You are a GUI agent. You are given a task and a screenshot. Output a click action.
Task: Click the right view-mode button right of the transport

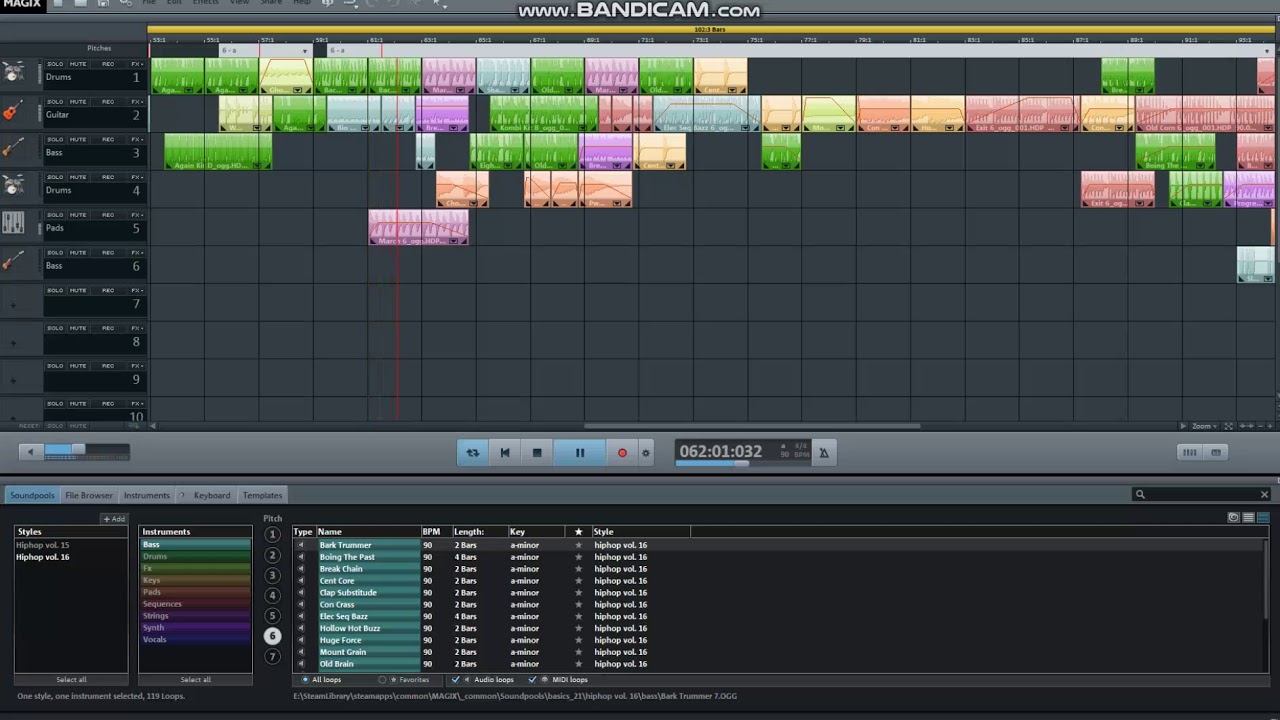coord(1216,452)
